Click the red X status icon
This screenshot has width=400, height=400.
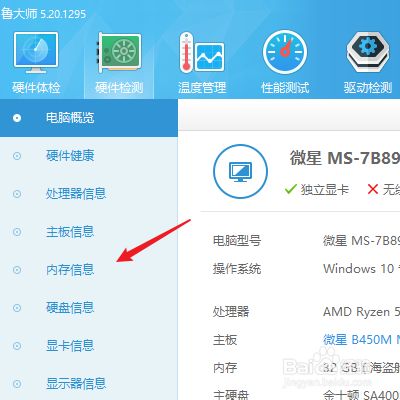coord(372,189)
